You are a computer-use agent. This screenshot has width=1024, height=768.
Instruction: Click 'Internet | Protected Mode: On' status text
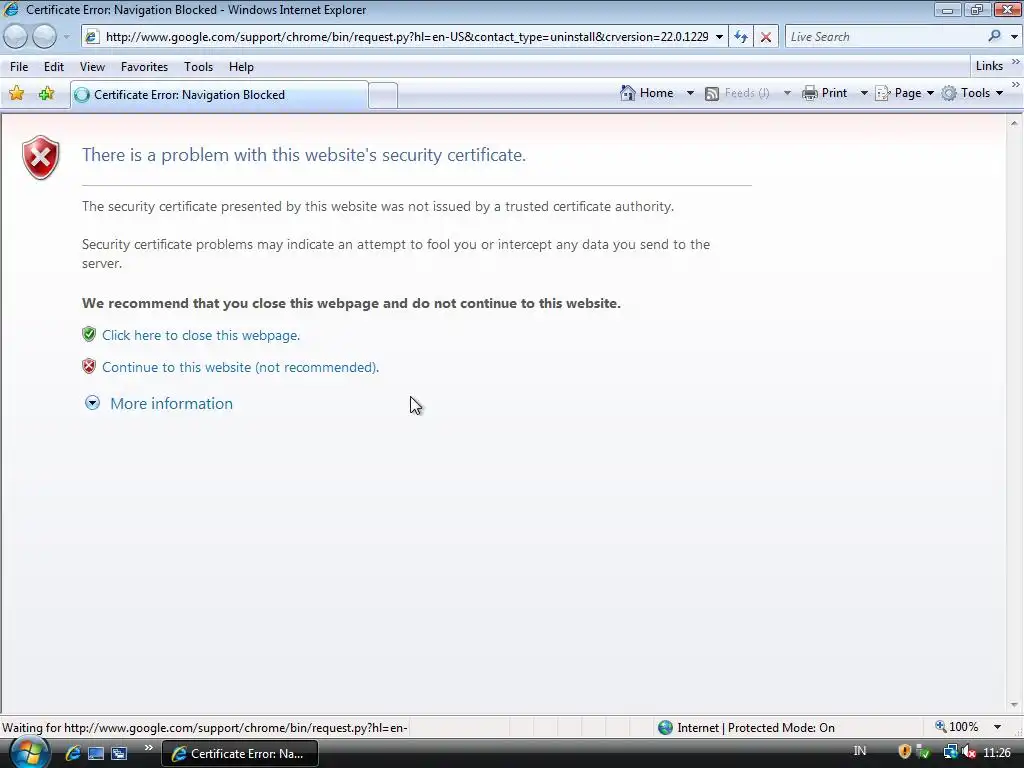756,728
